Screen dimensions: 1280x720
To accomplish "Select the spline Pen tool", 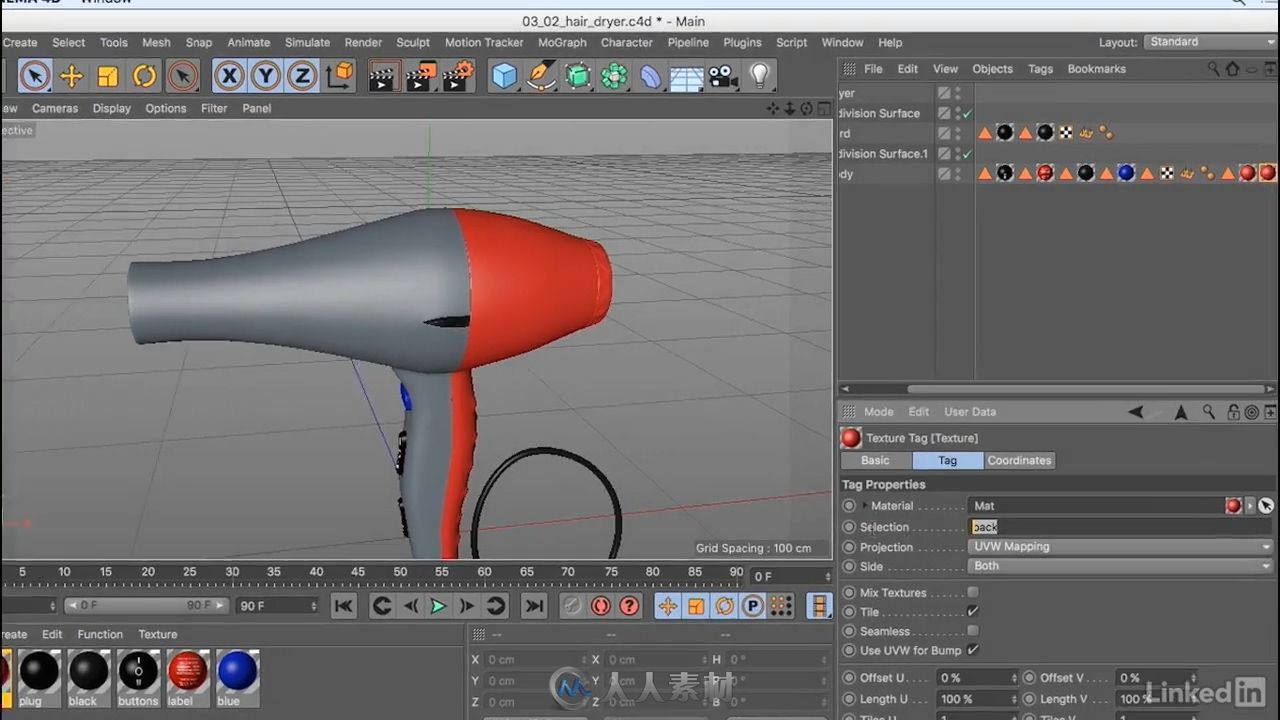I will point(541,76).
